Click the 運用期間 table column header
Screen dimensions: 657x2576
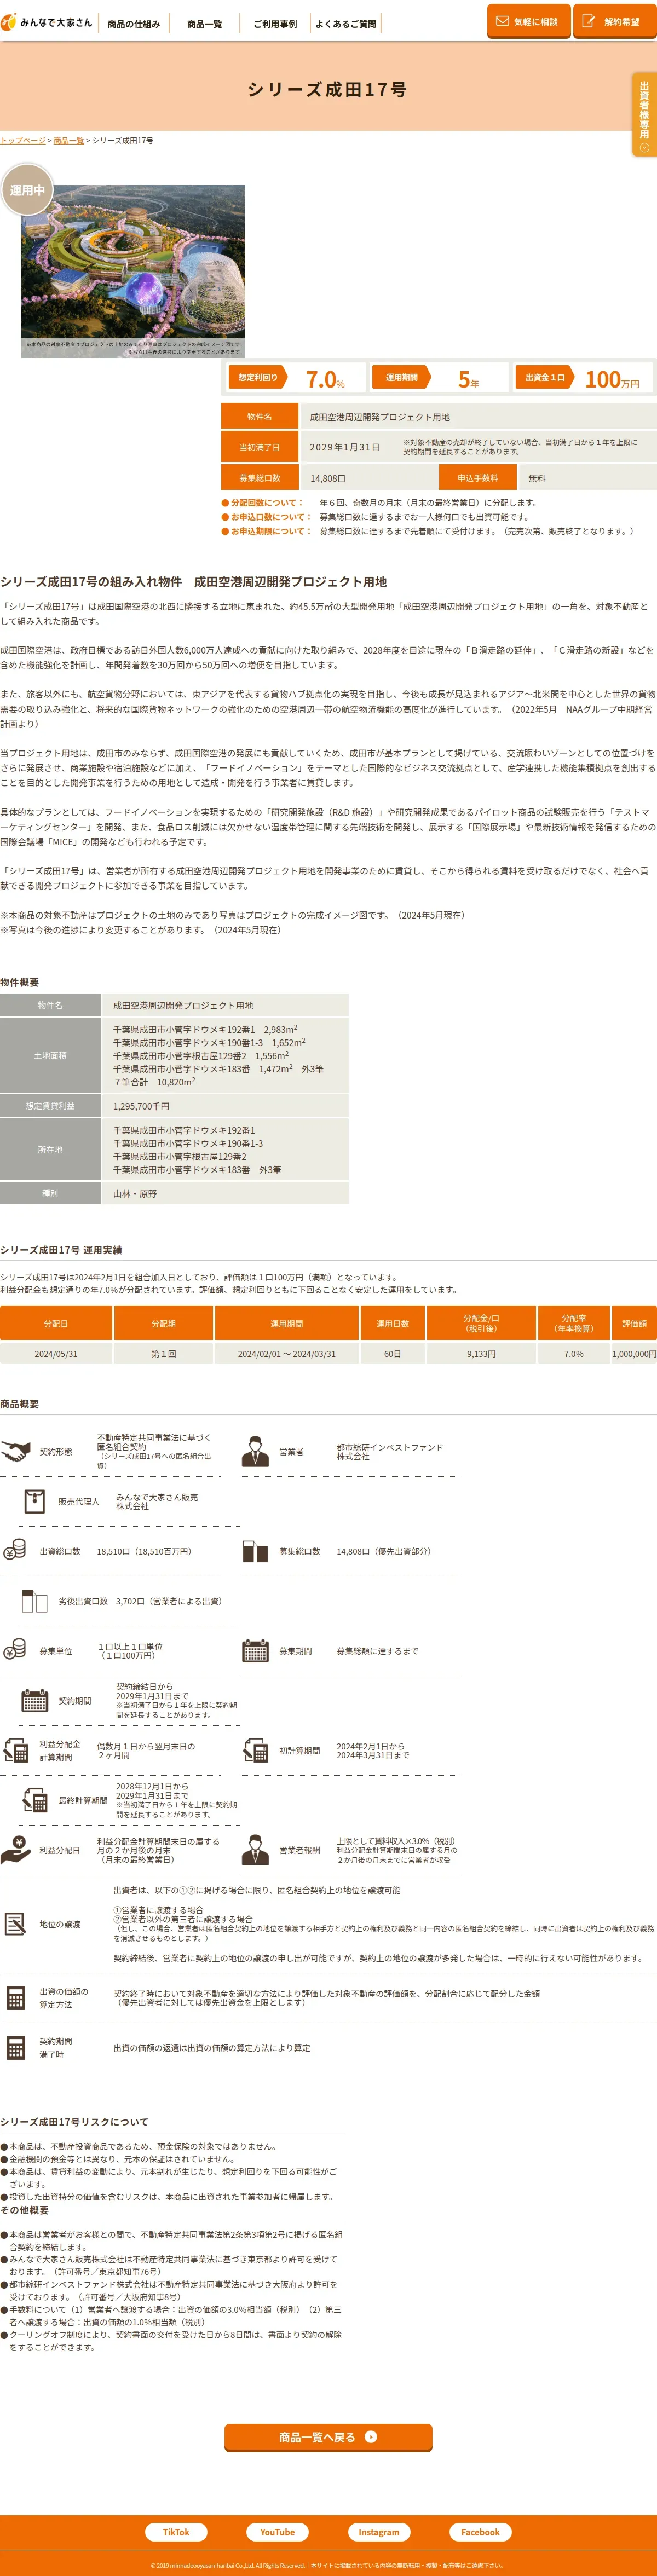coord(287,1323)
